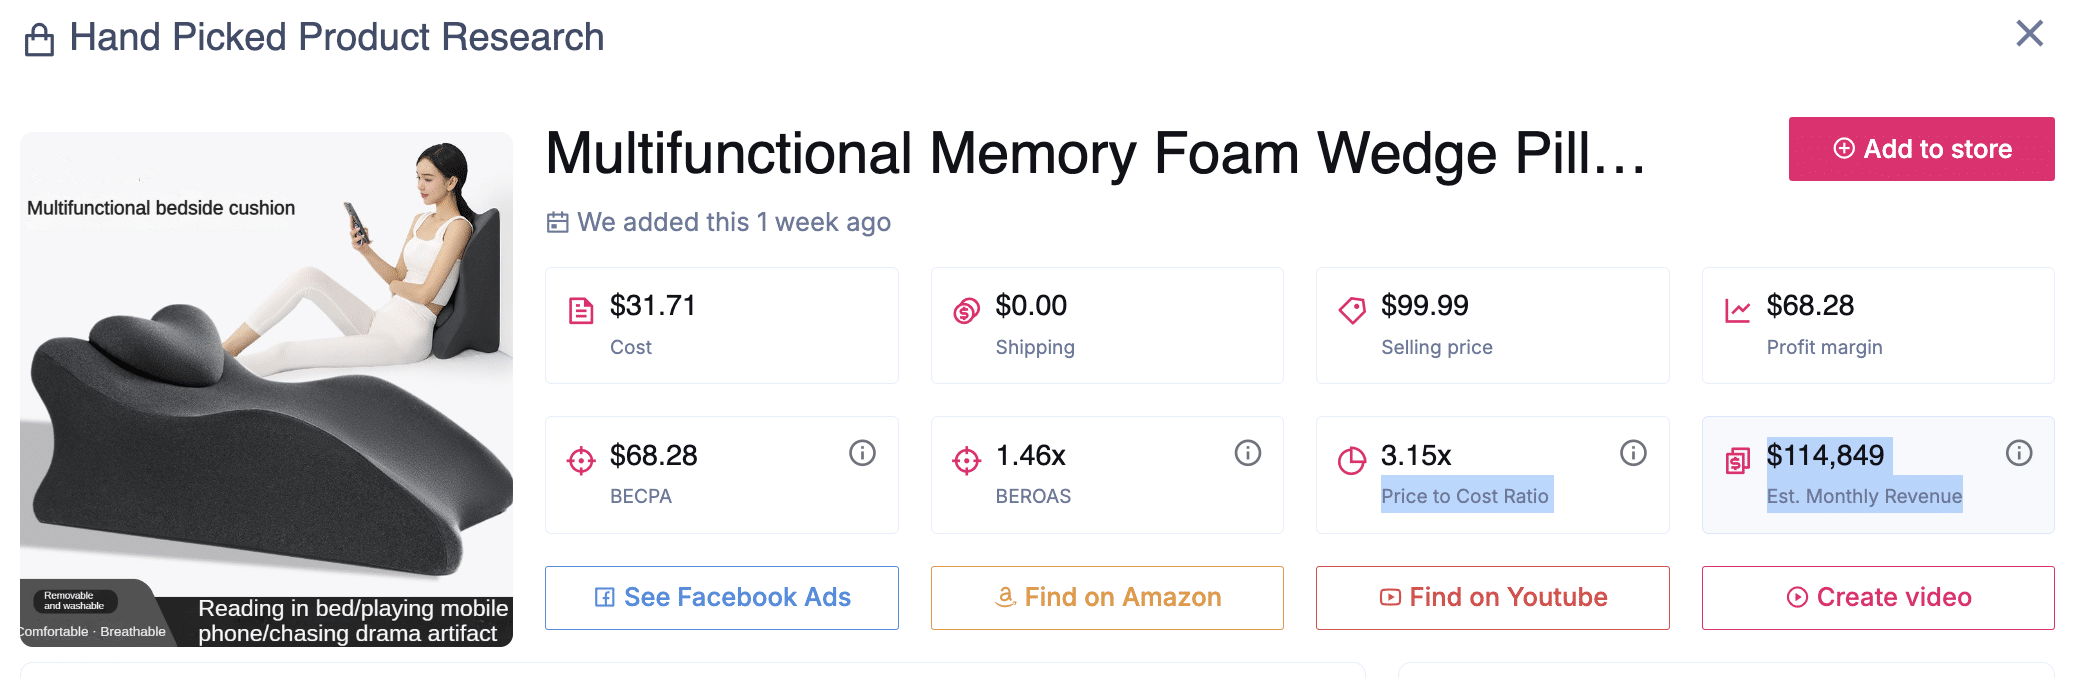Open See Facebook Ads
Image resolution: width=2096 pixels, height=678 pixels.
[721, 597]
